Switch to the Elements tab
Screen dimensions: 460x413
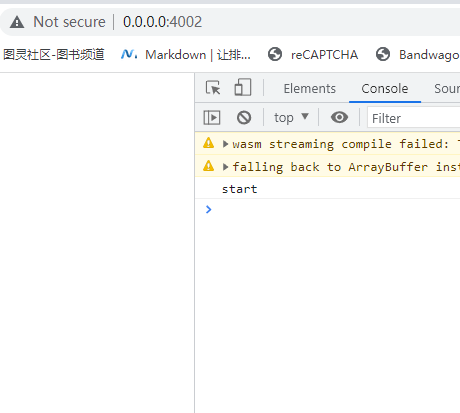[x=310, y=89]
